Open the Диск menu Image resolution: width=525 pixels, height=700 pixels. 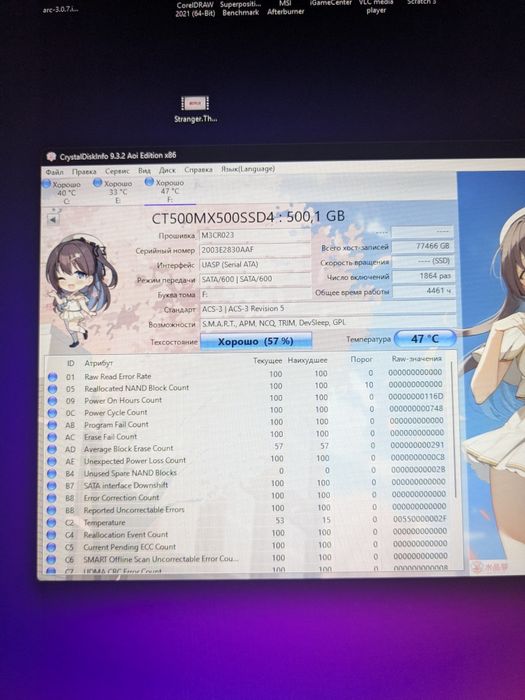(x=167, y=170)
